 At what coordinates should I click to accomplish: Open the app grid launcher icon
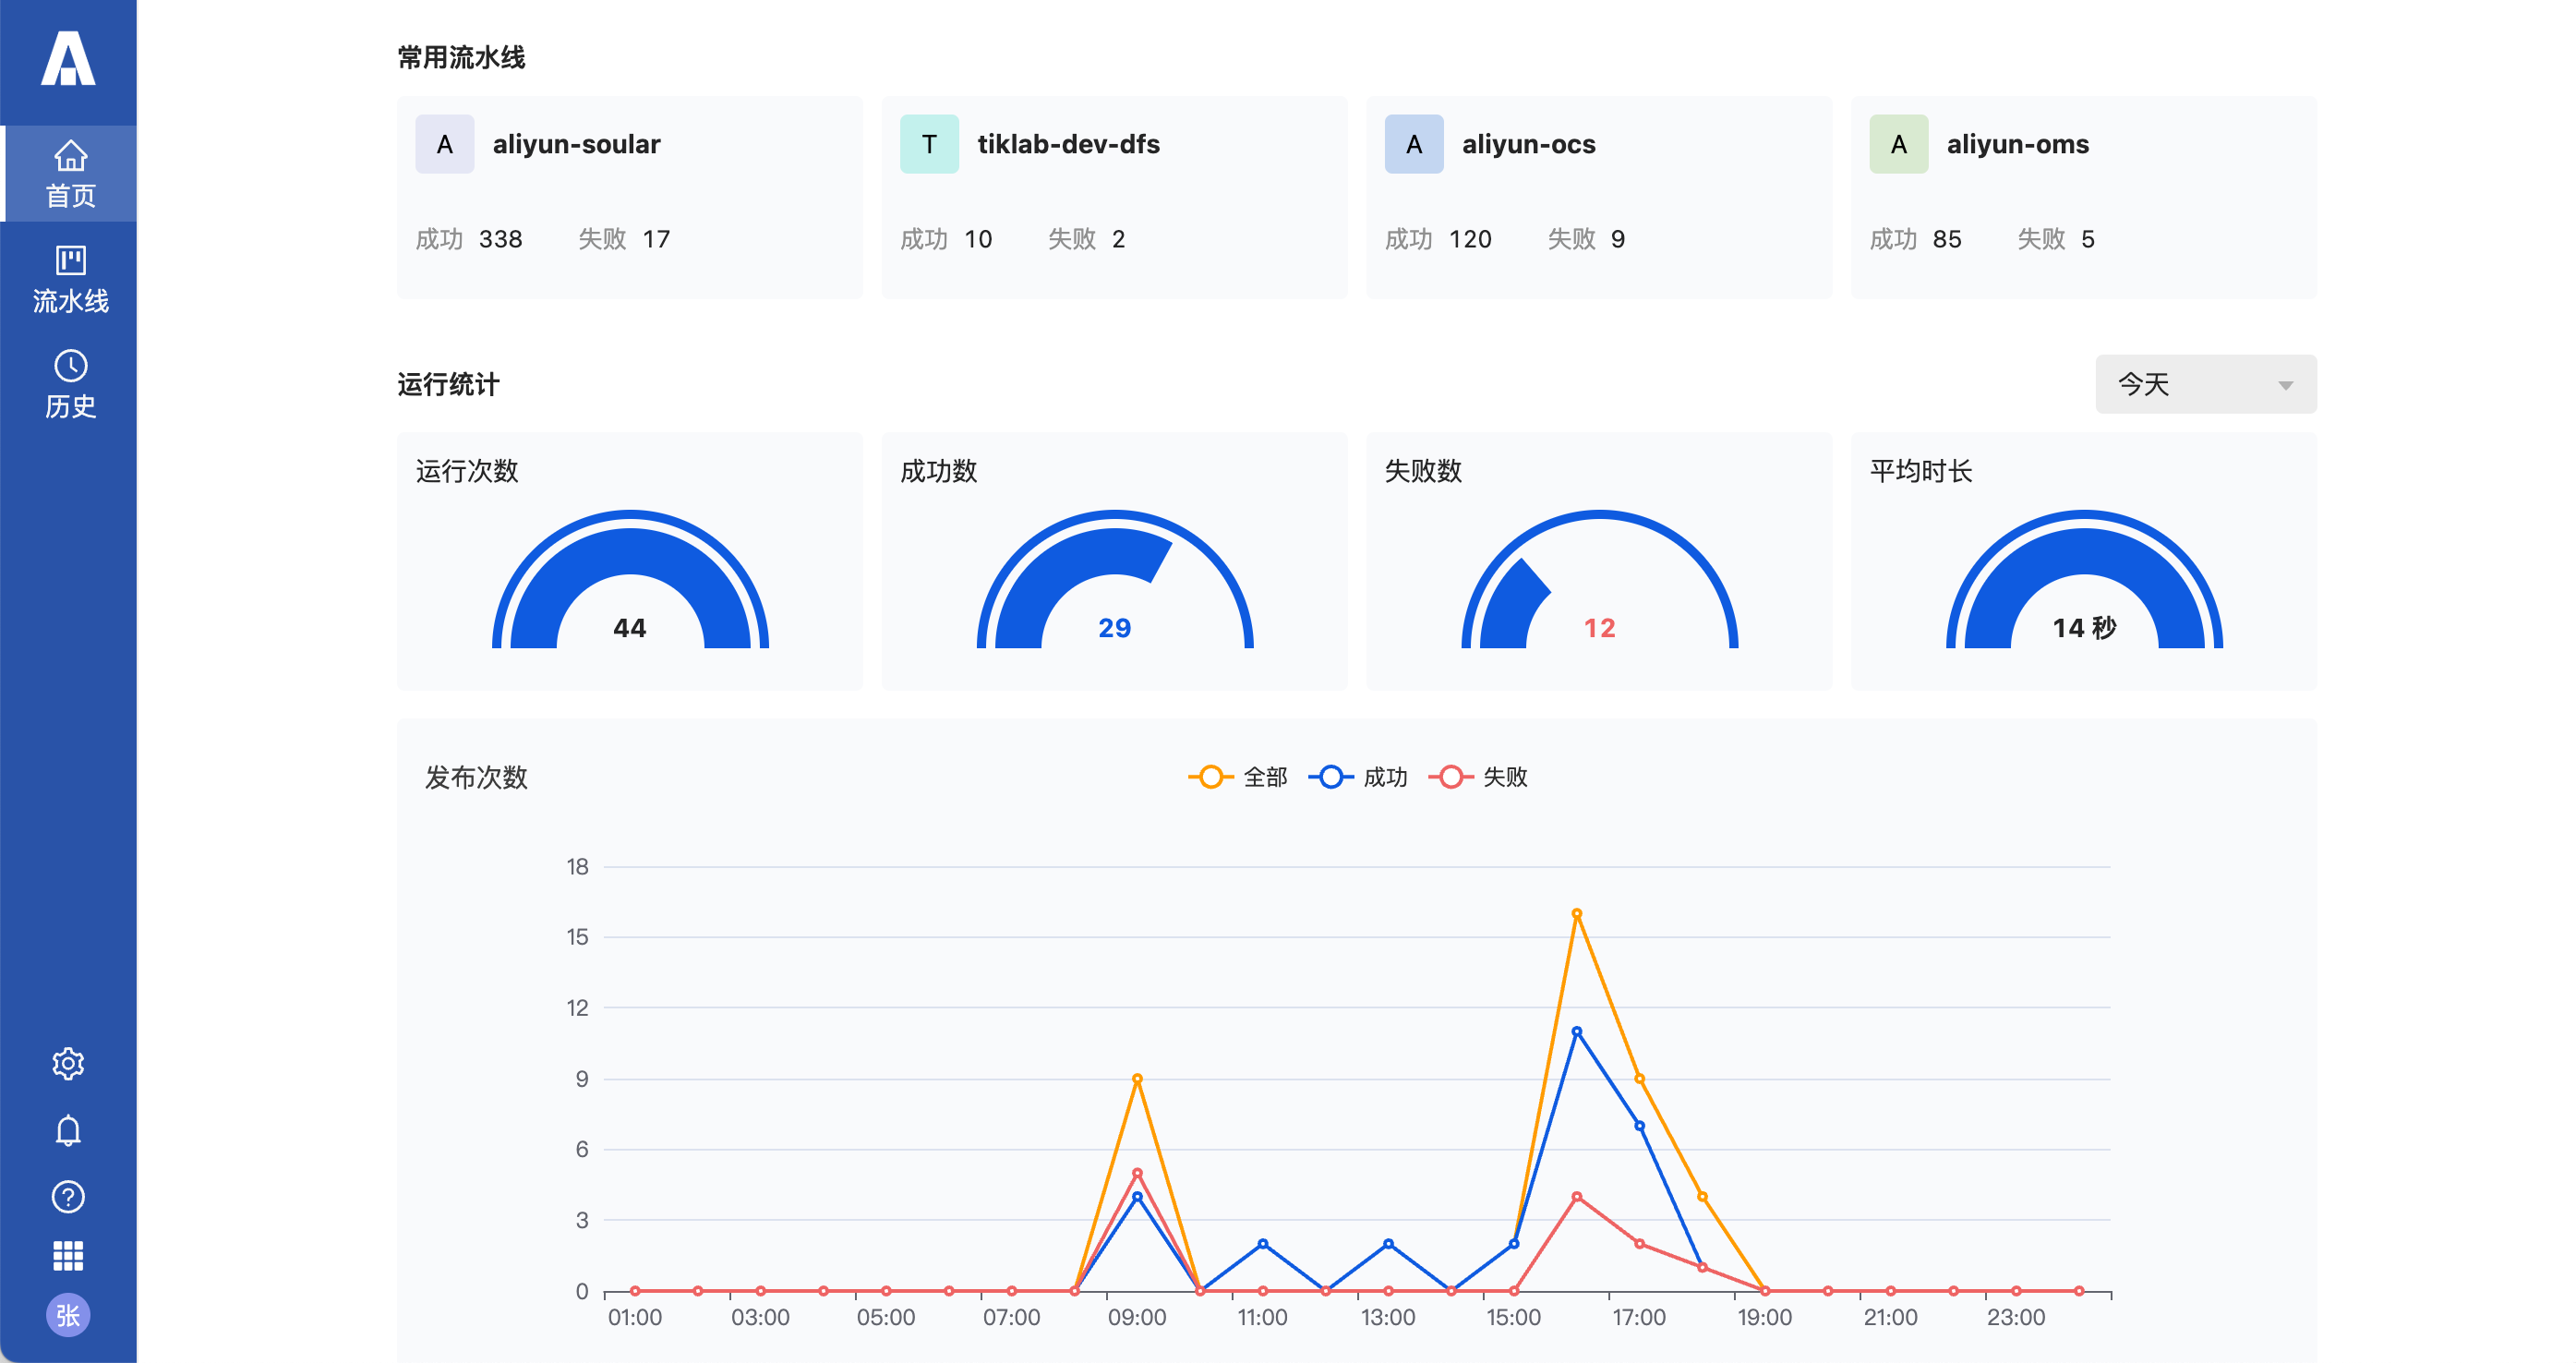(68, 1255)
